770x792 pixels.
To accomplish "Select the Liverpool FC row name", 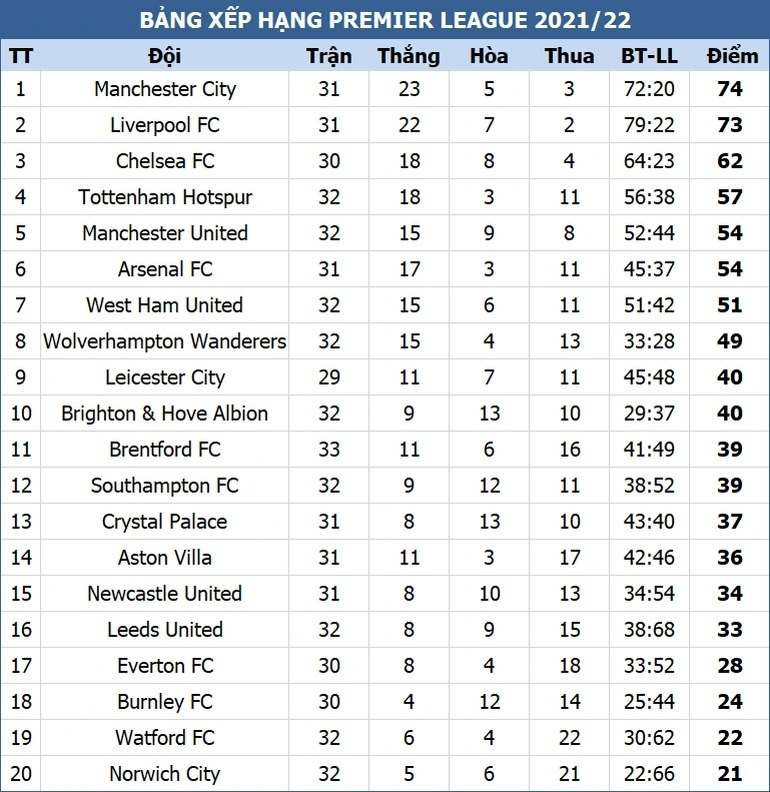I will coord(165,125).
